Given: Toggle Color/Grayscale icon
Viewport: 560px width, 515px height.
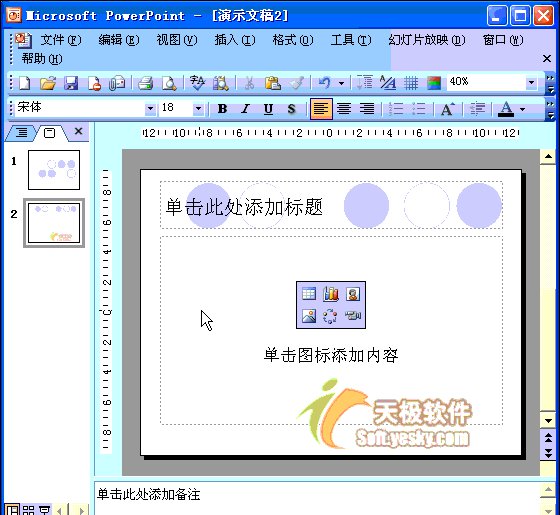Looking at the screenshot, I should [434, 83].
